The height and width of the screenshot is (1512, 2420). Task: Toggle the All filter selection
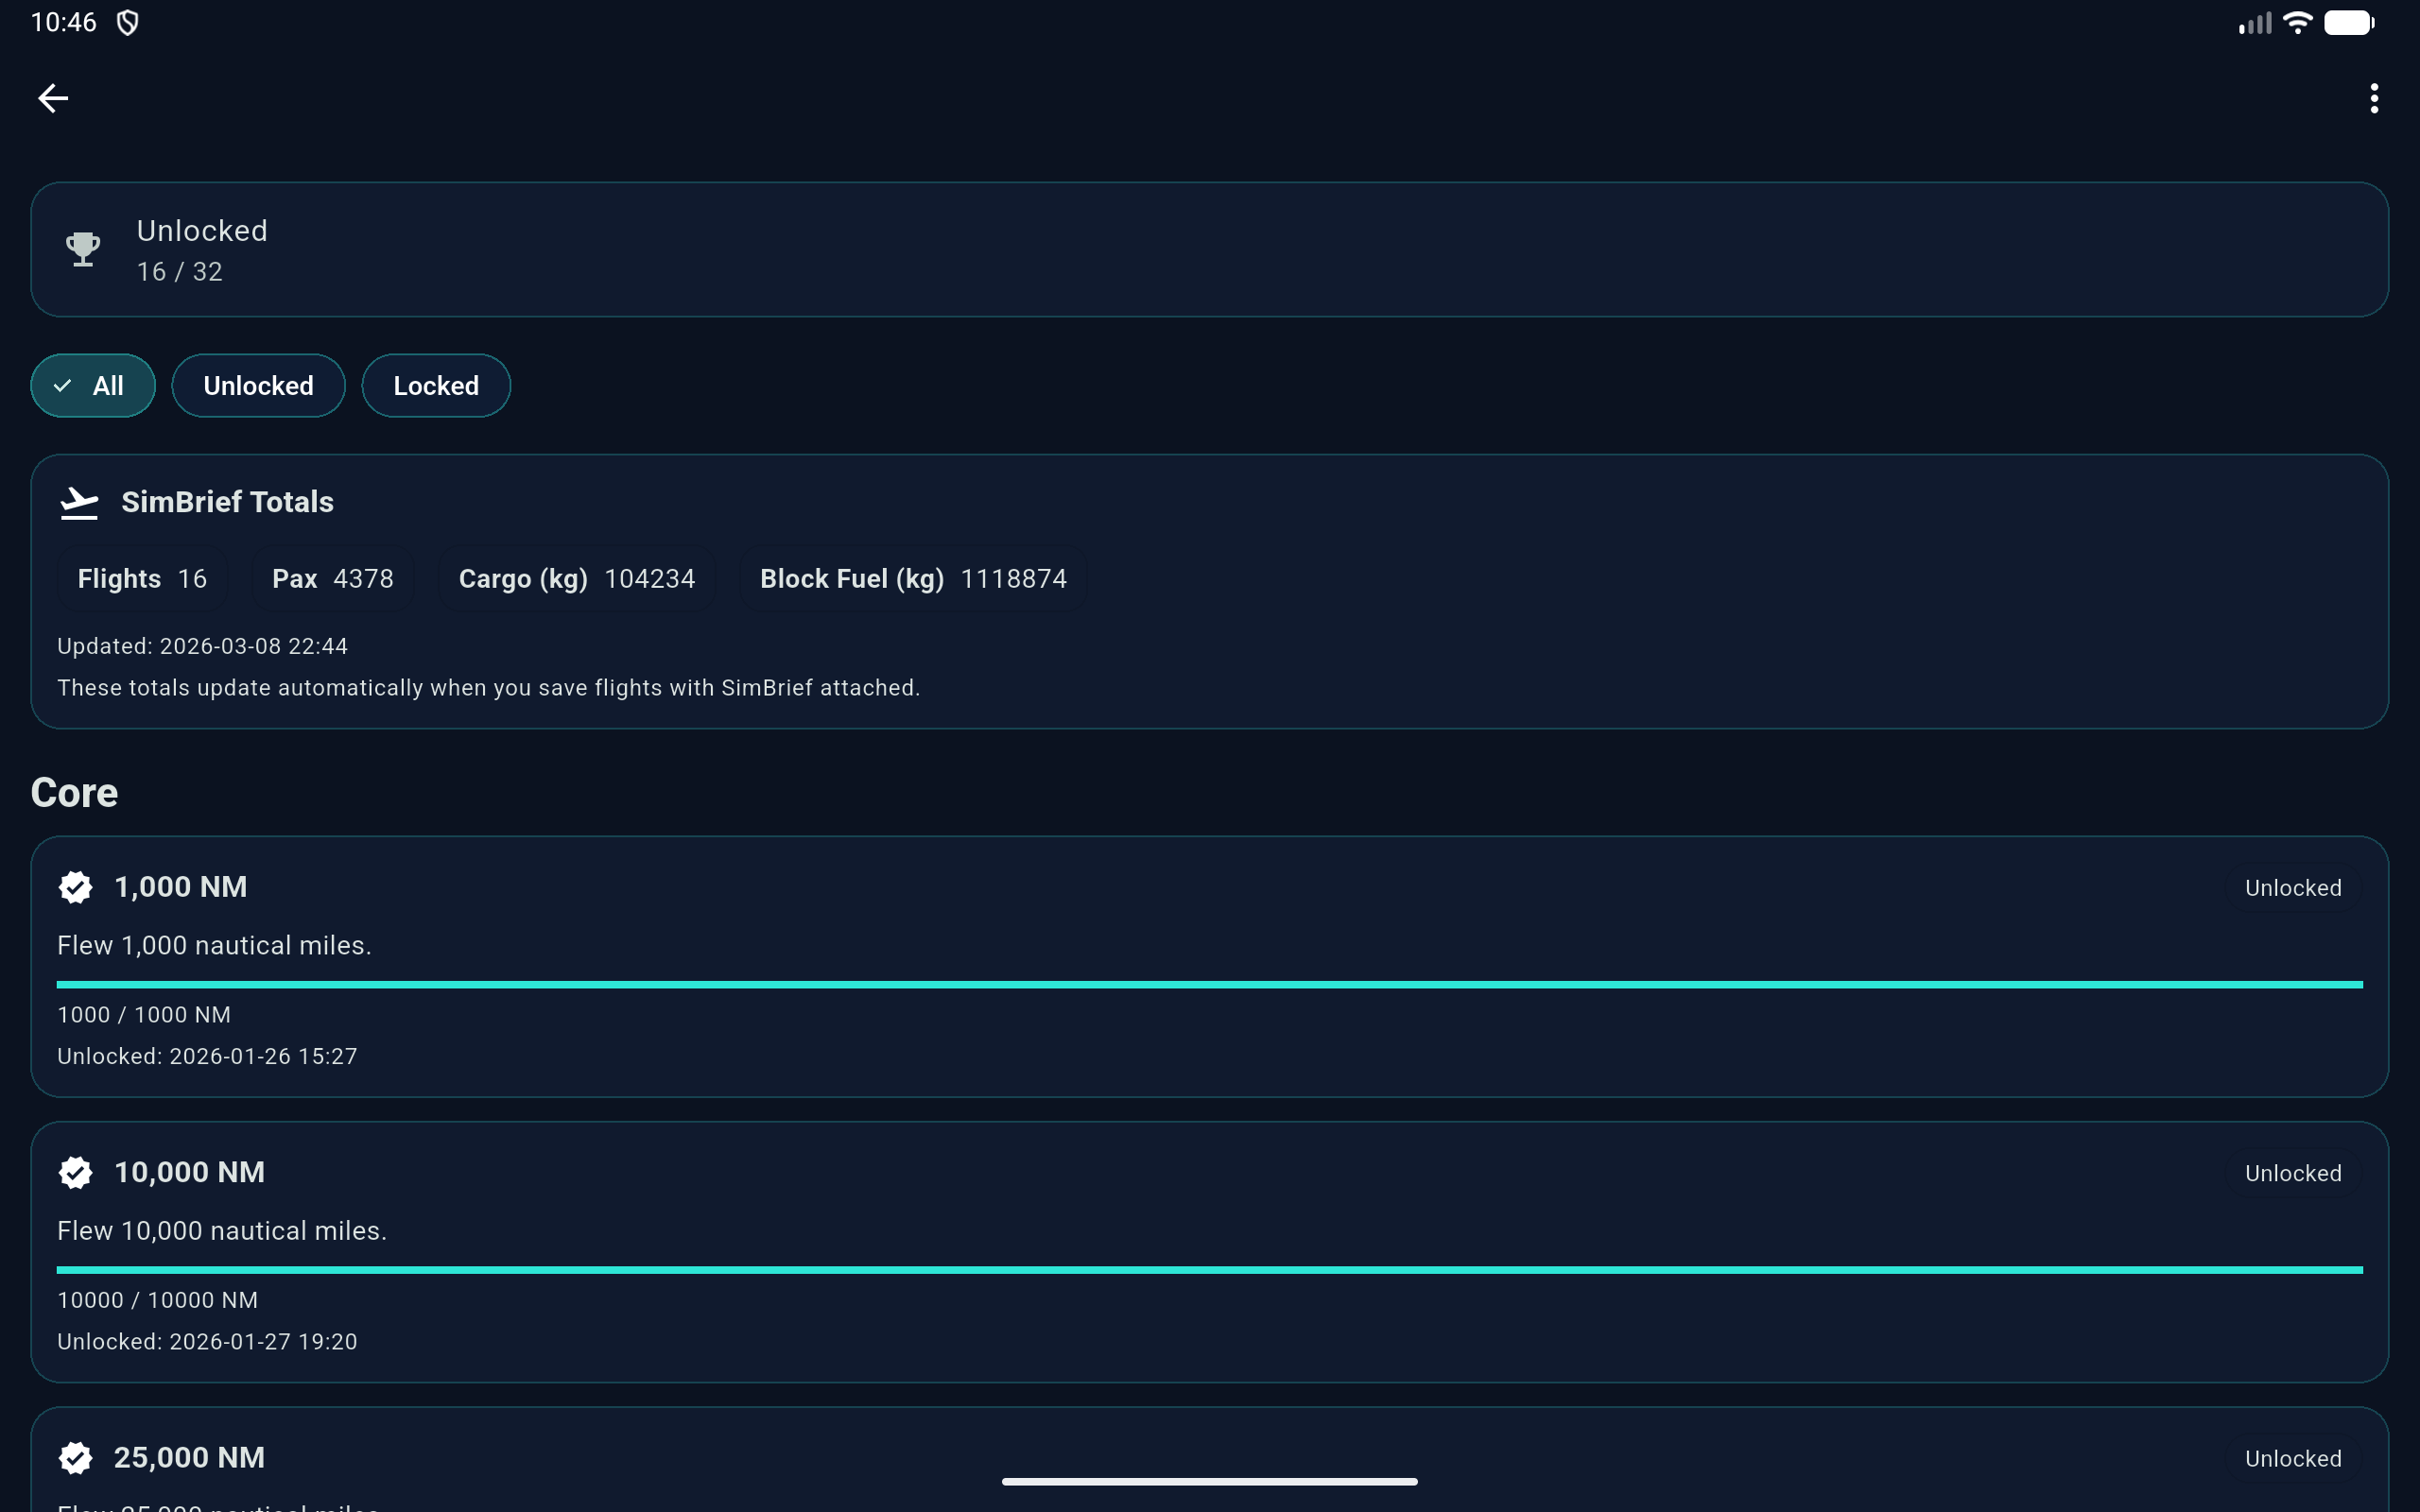92,385
